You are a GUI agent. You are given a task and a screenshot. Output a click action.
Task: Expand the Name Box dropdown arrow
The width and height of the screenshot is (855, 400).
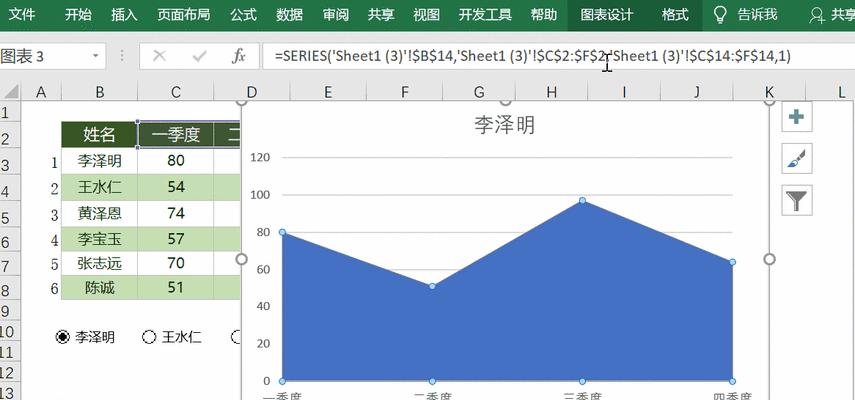coord(95,56)
